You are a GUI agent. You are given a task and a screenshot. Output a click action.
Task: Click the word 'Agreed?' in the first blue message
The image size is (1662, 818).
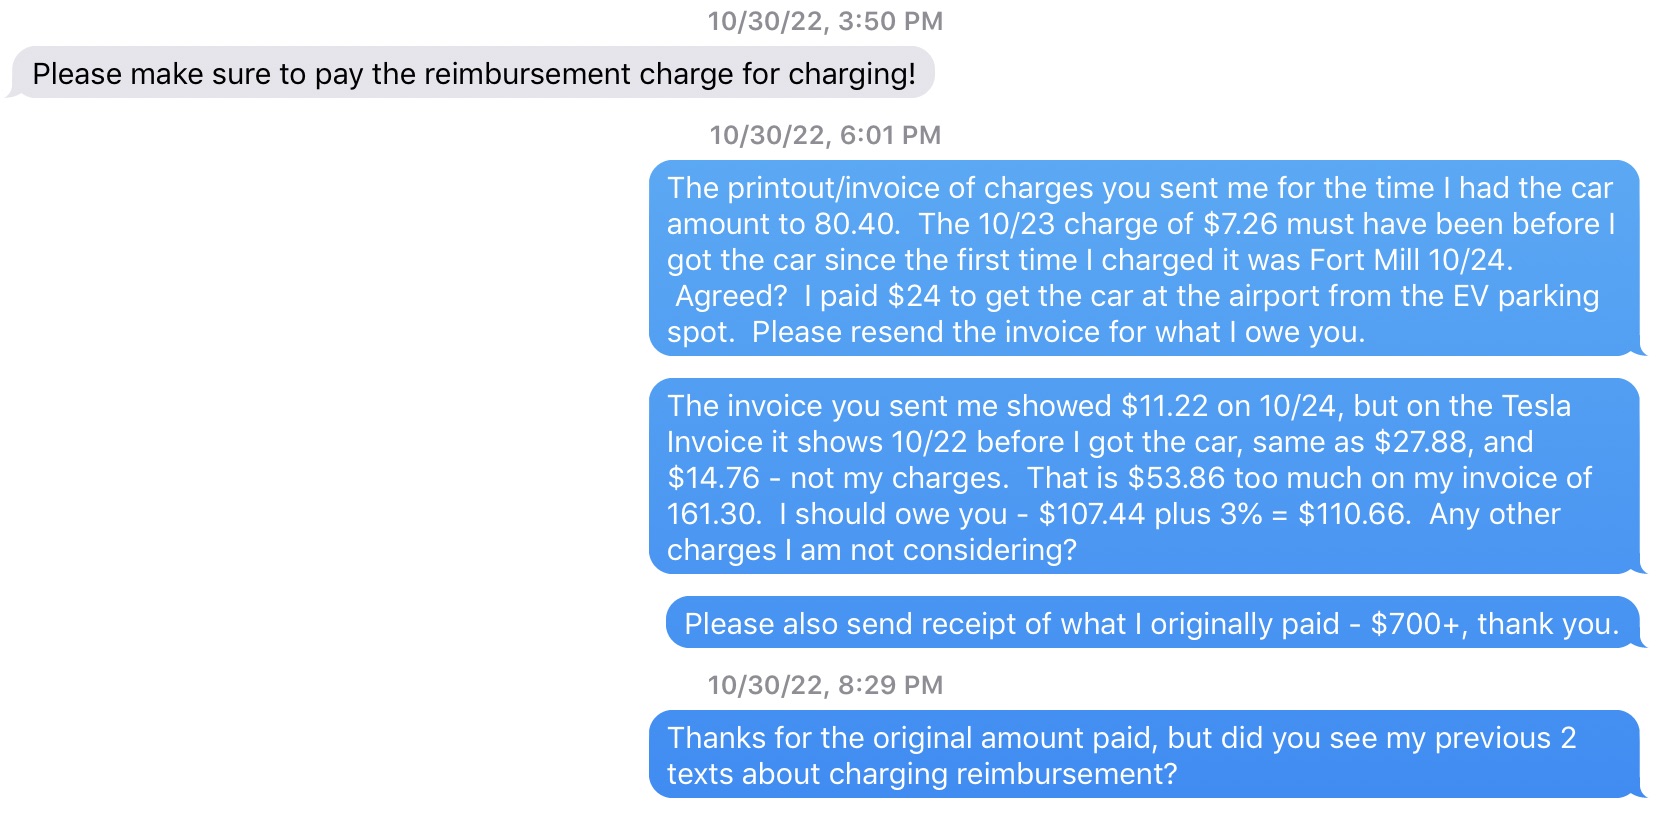pos(732,296)
